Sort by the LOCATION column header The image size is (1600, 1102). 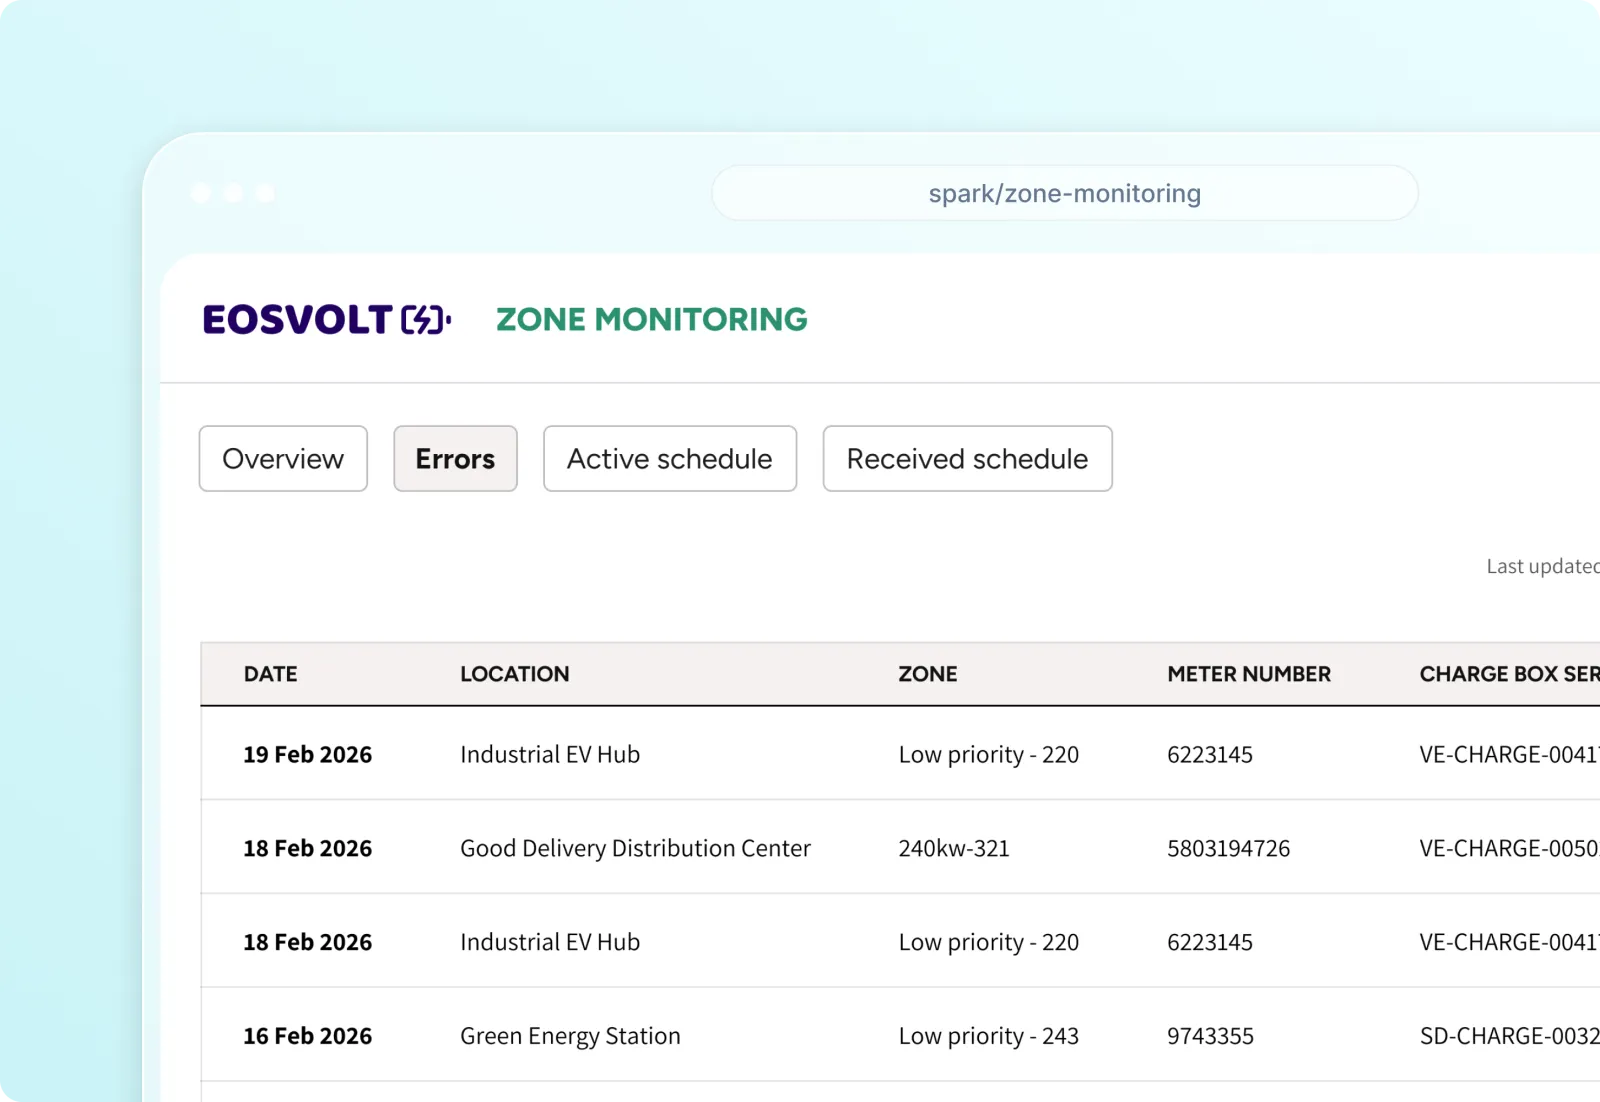514,674
